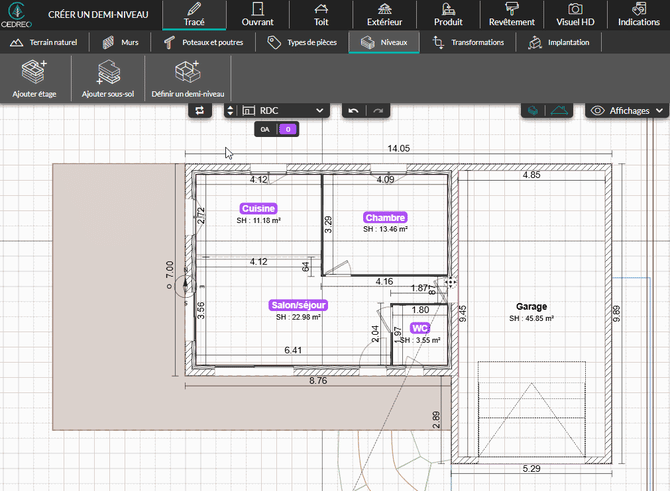Image resolution: width=670 pixels, height=491 pixels.
Task: Click the purple Cuisine room label
Action: (x=258, y=208)
